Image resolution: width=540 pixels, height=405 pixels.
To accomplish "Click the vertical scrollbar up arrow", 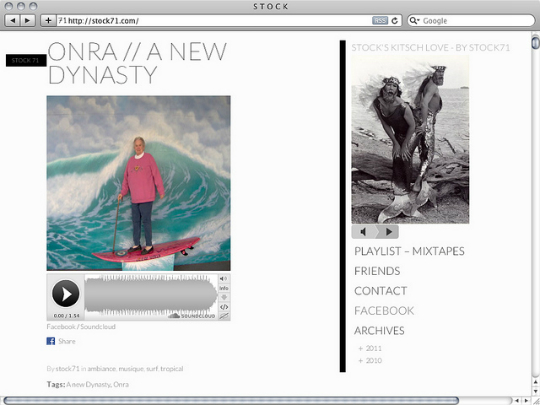I will tap(536, 382).
